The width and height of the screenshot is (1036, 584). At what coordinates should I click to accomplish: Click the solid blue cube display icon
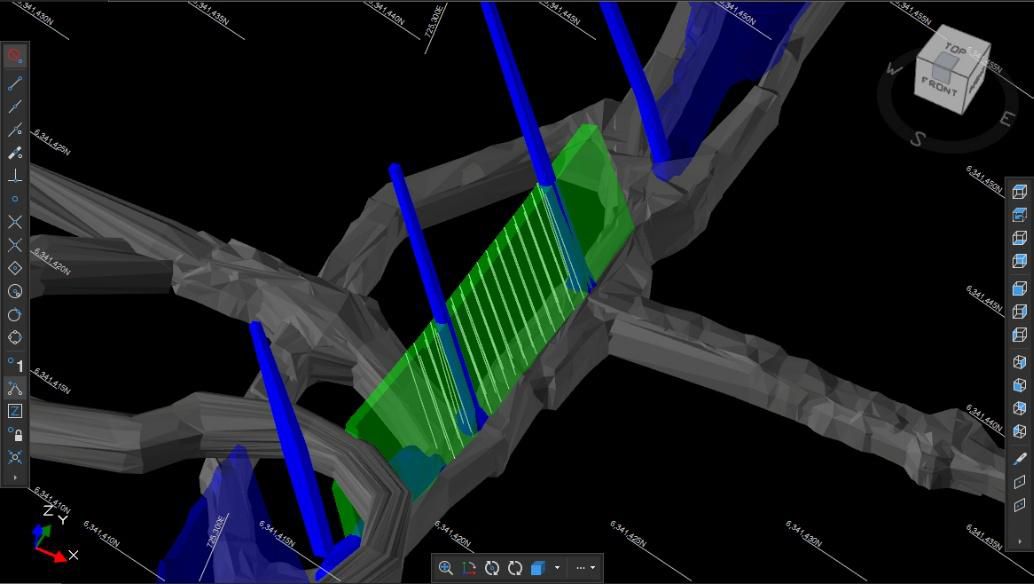[538, 568]
